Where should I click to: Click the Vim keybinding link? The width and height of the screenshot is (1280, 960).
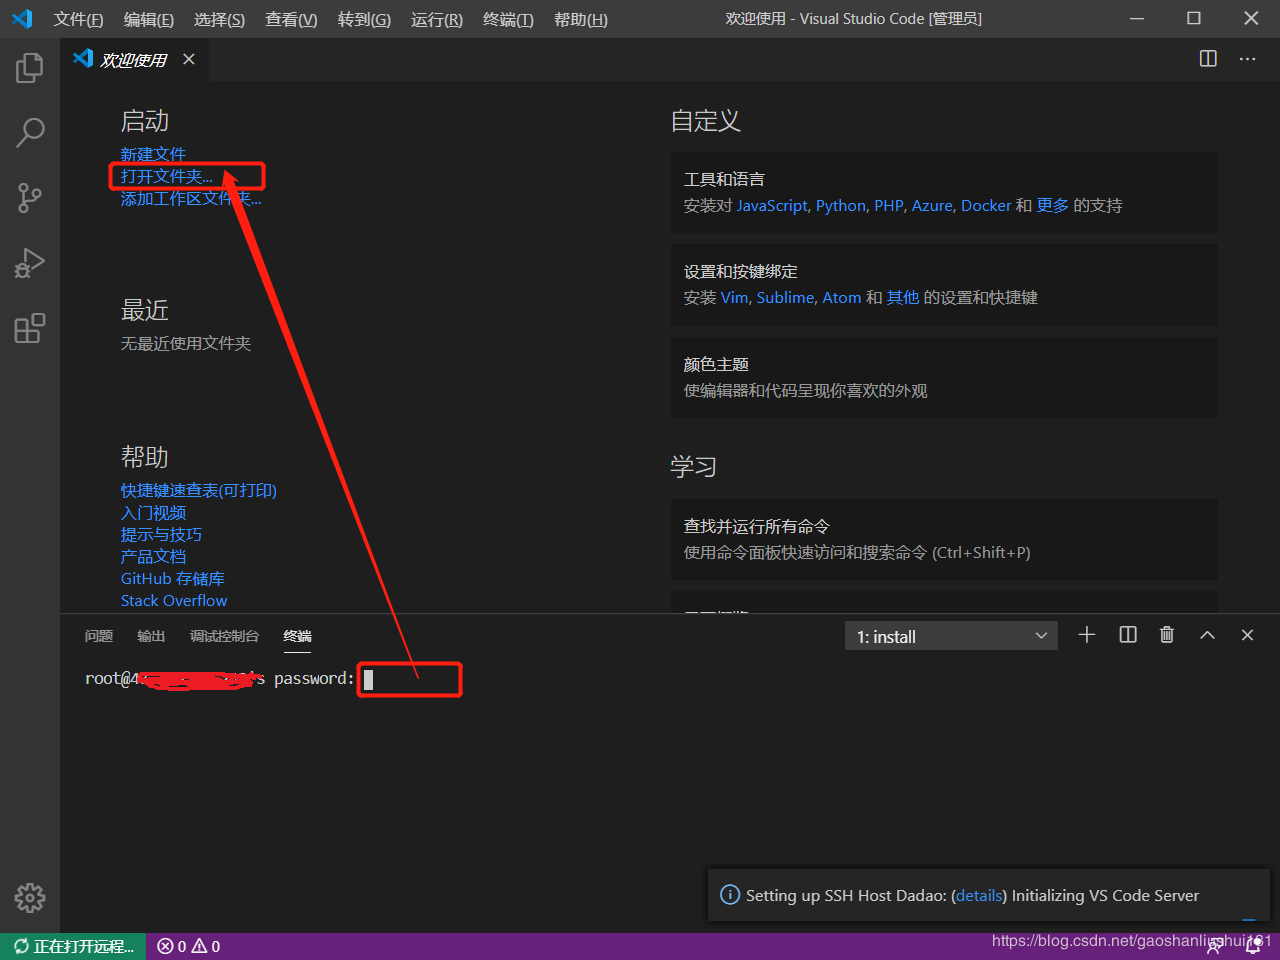click(x=734, y=297)
